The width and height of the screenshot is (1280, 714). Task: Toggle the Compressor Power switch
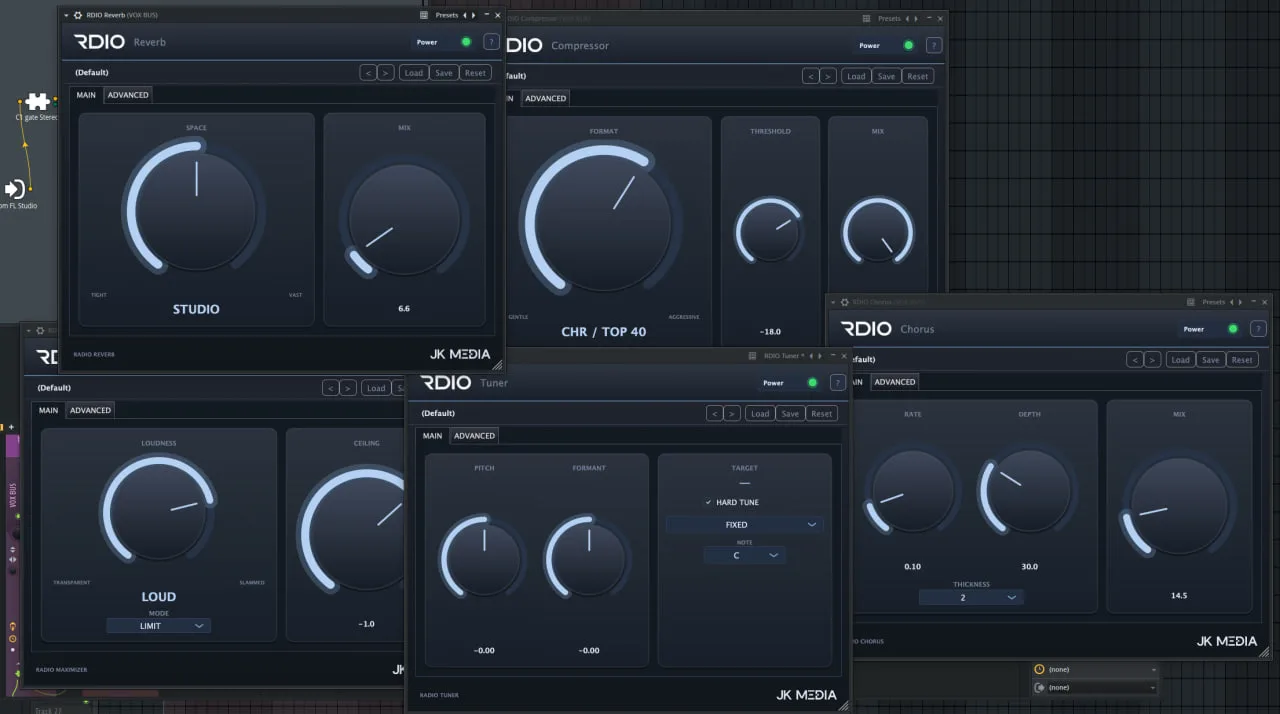tap(908, 45)
